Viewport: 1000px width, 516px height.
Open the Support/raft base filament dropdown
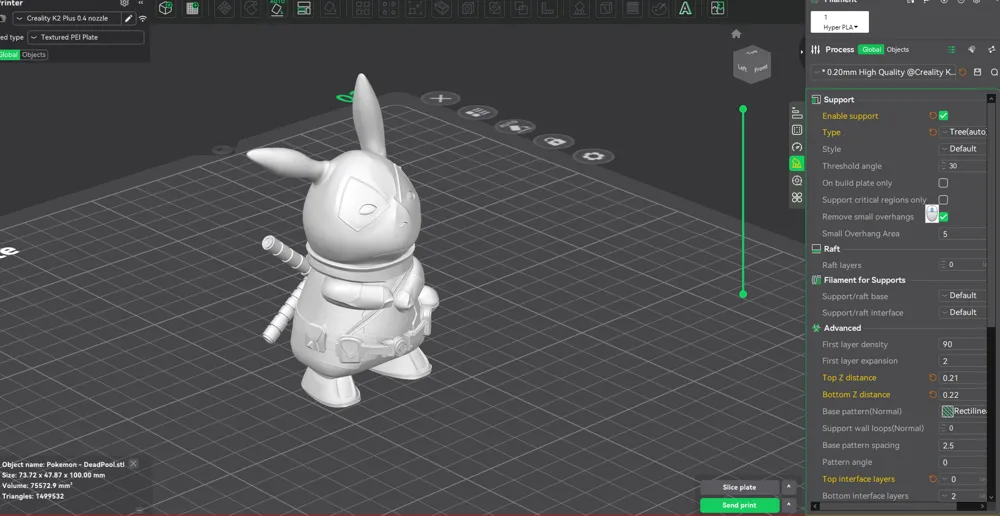(x=963, y=295)
